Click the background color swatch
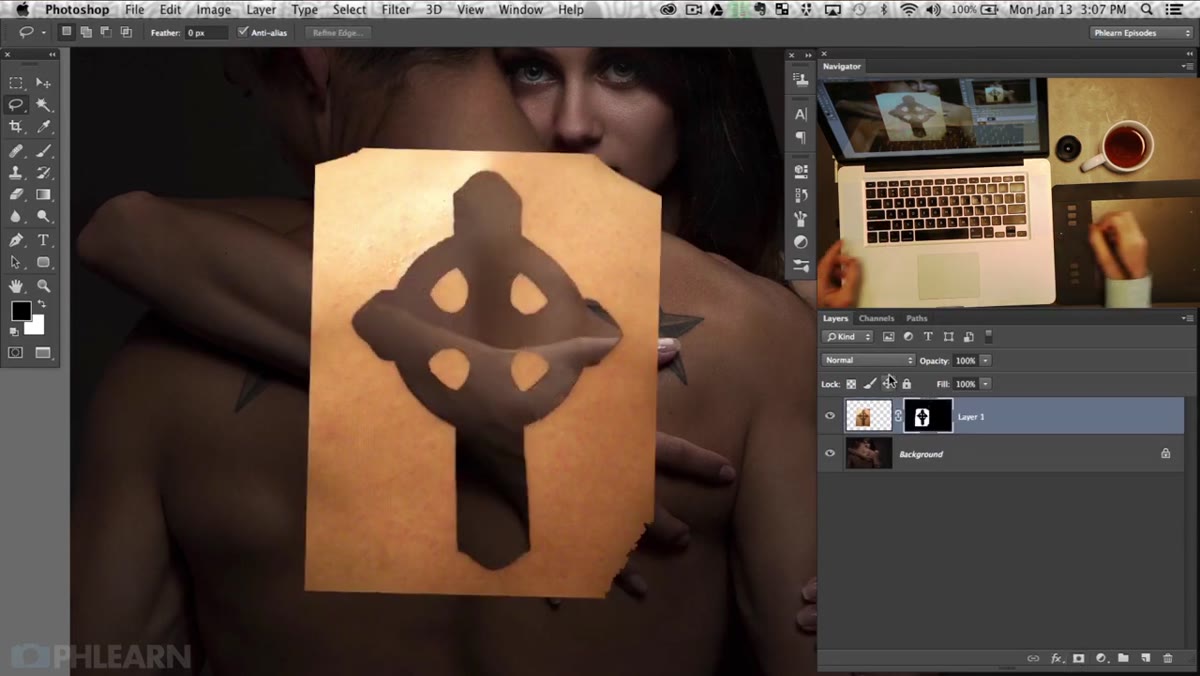The width and height of the screenshot is (1200, 676). (x=37, y=326)
